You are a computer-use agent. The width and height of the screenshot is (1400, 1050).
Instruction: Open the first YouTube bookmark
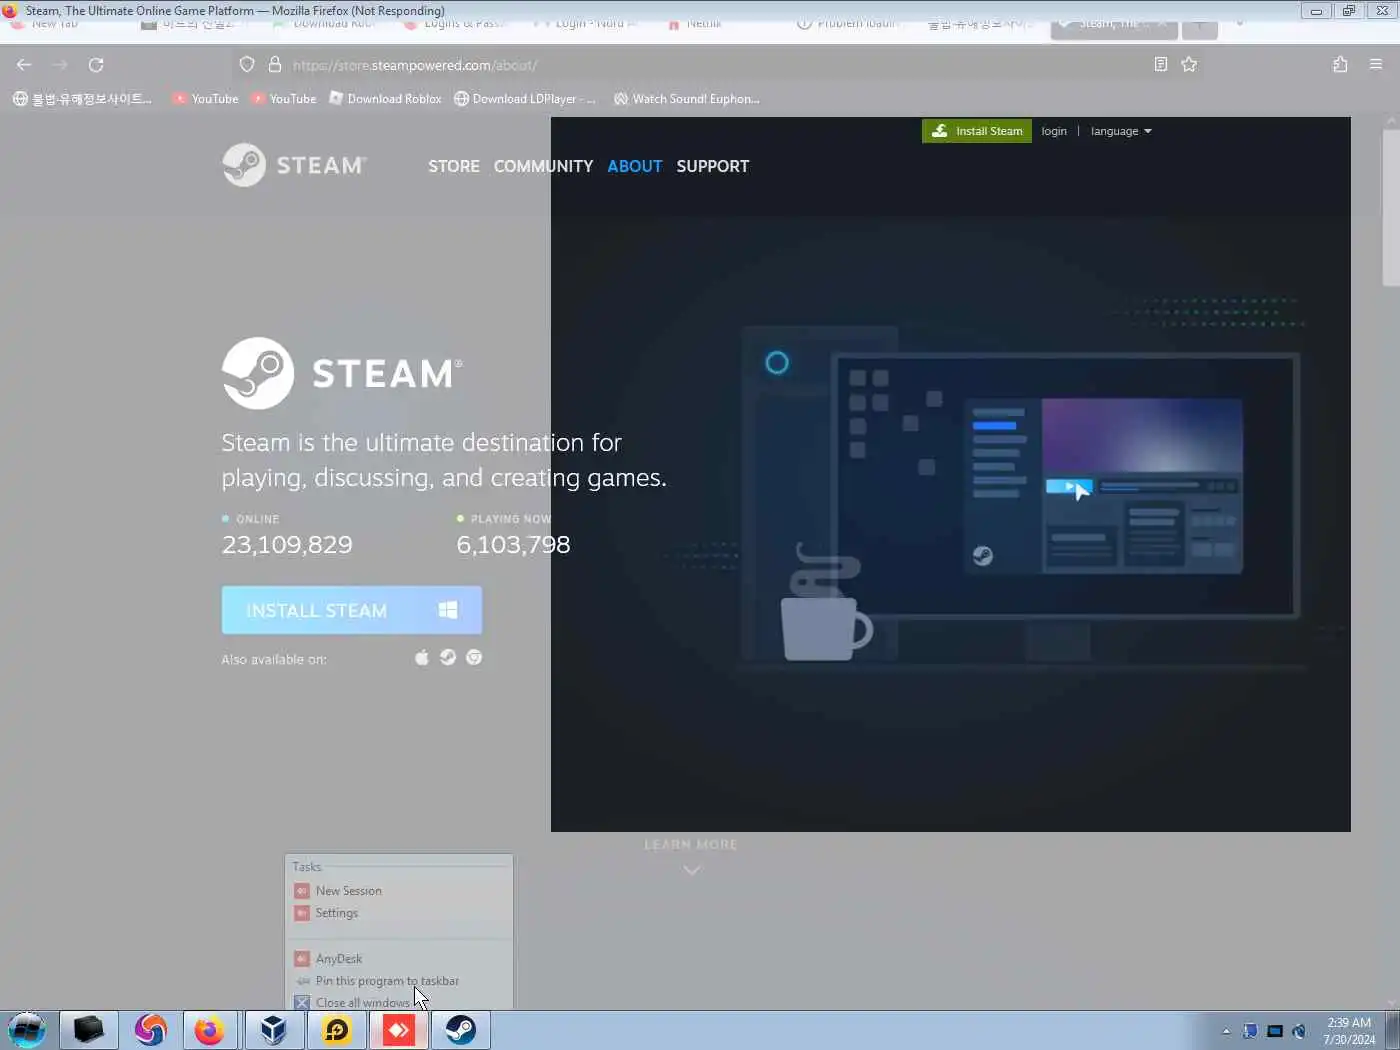tap(206, 99)
